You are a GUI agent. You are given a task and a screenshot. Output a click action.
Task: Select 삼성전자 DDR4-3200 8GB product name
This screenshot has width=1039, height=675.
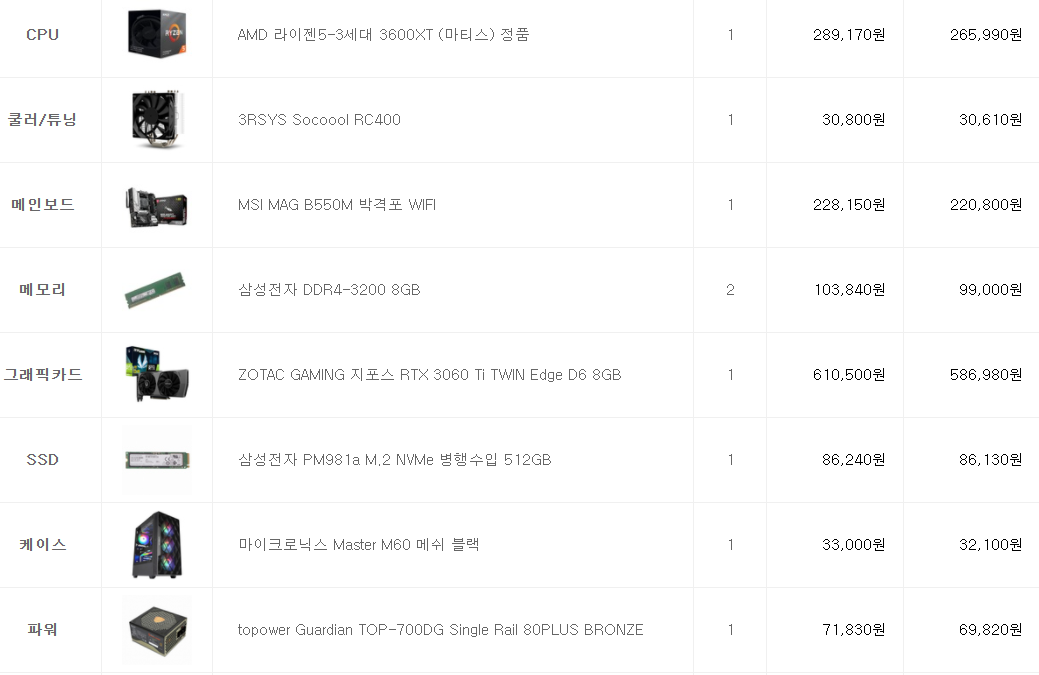328,290
